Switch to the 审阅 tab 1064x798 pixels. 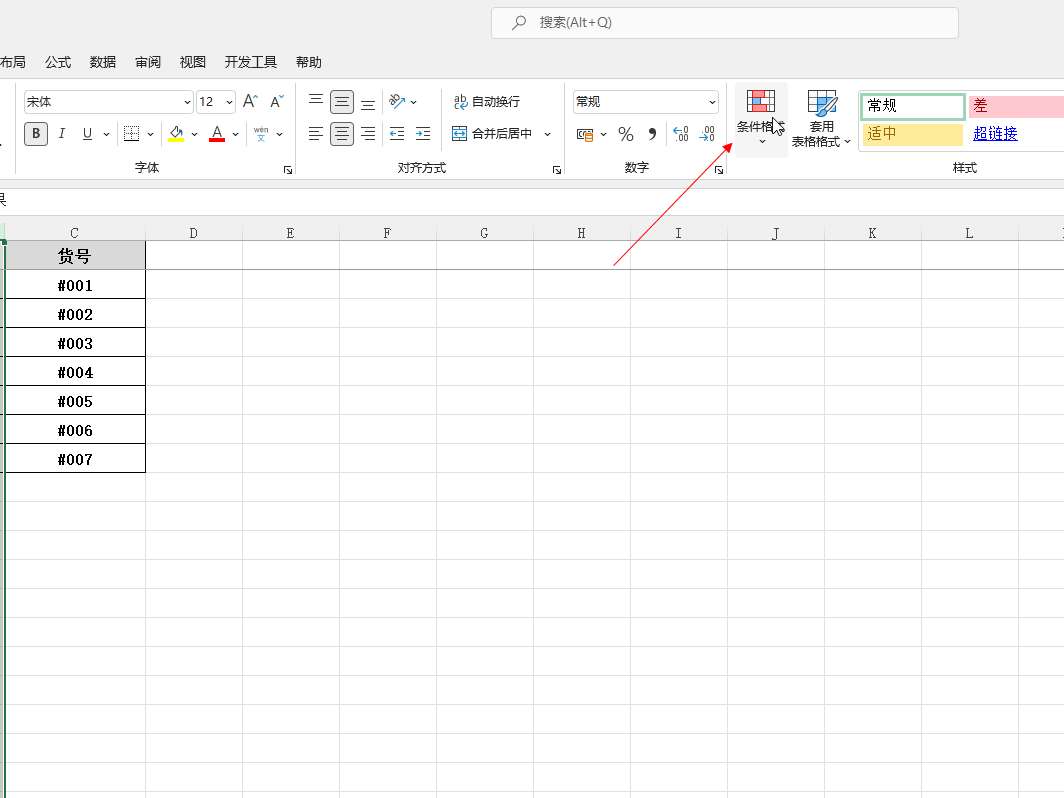coord(147,62)
